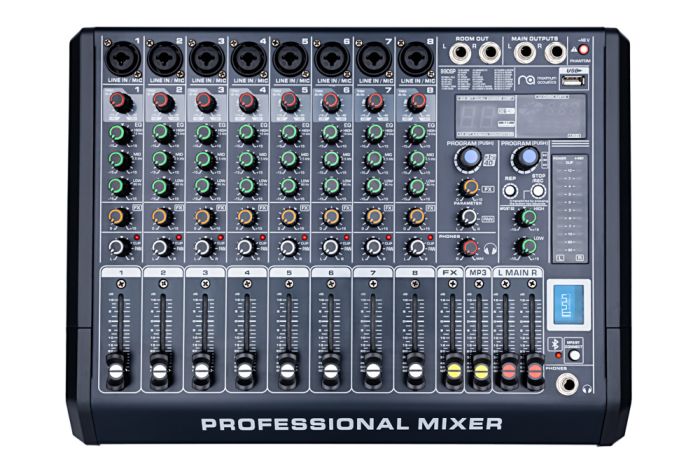Click channel 2 orange FX send knob
This screenshot has height=467, width=700.
click(x=161, y=217)
